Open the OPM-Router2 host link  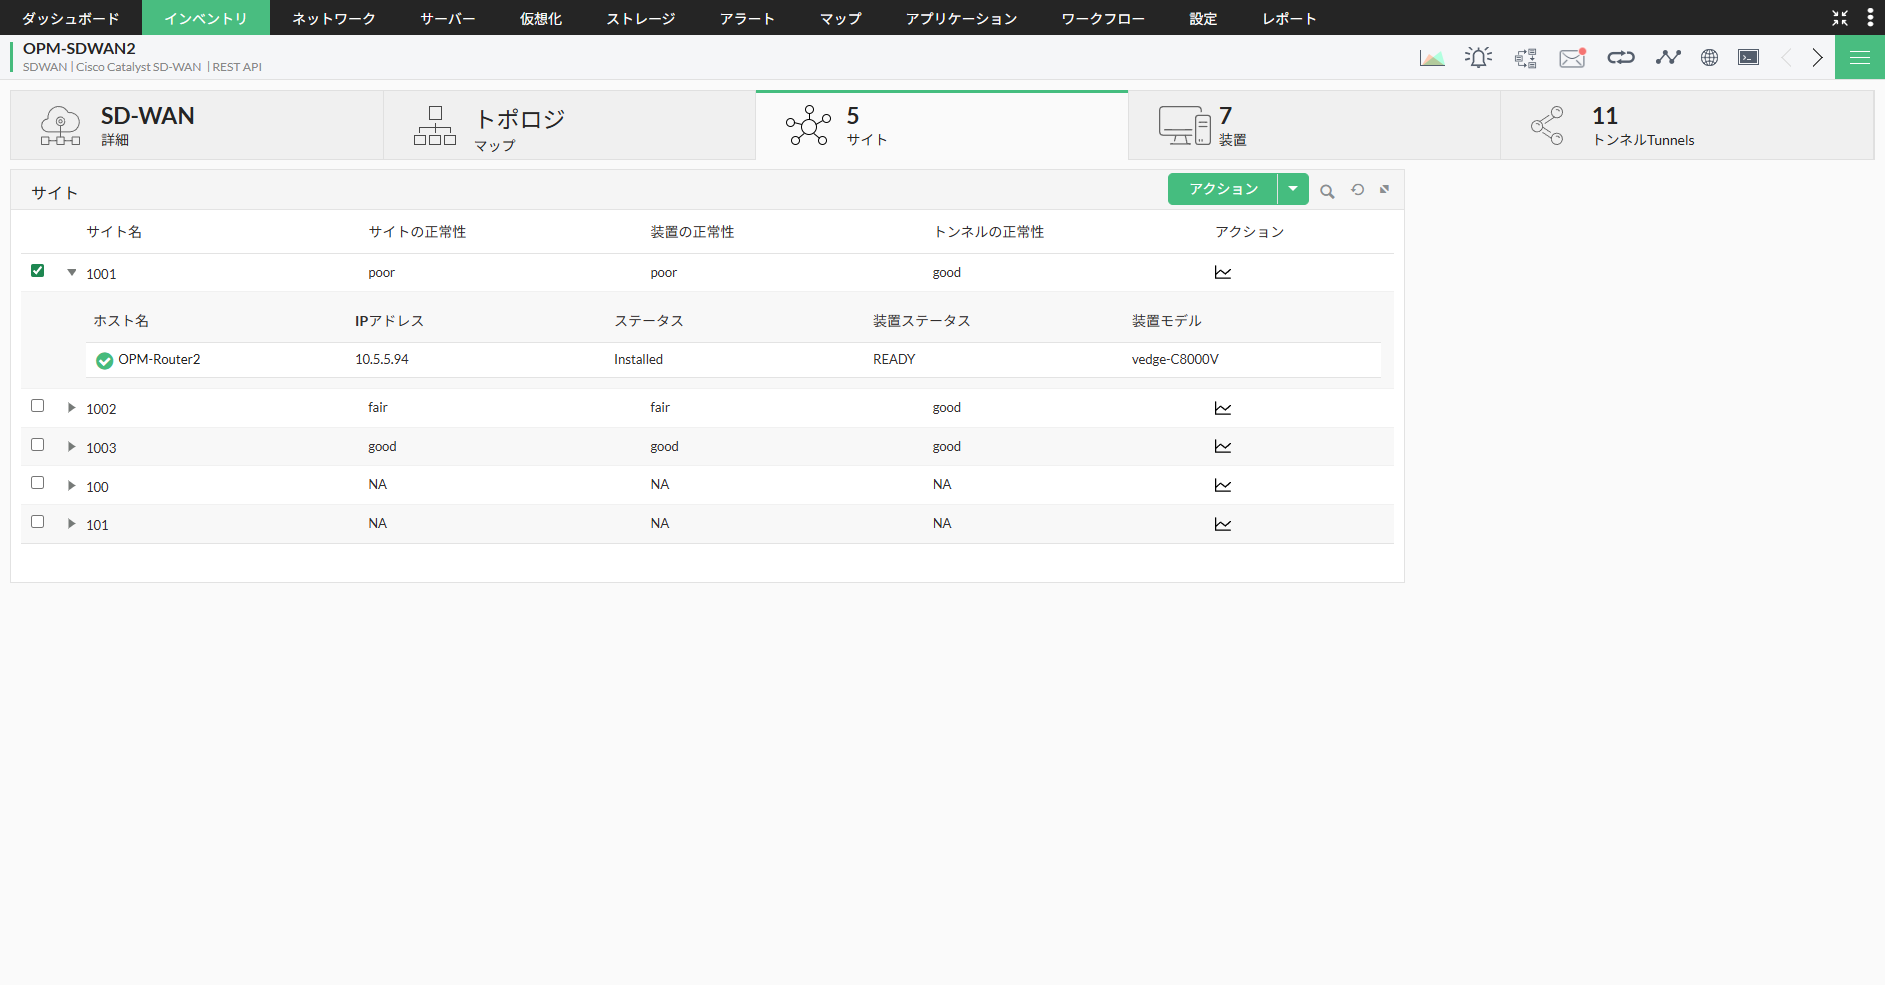click(159, 360)
